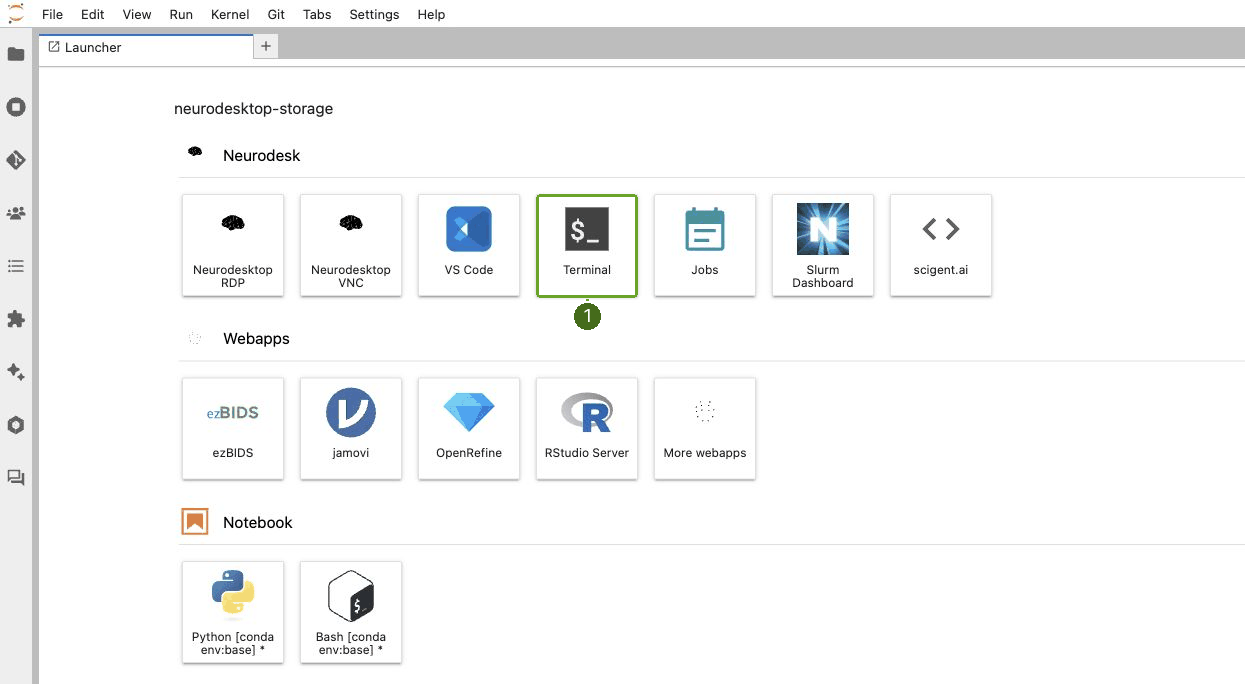The height and width of the screenshot is (684, 1245).
Task: Click the neurodesktop-storage path text
Action: [x=253, y=108]
